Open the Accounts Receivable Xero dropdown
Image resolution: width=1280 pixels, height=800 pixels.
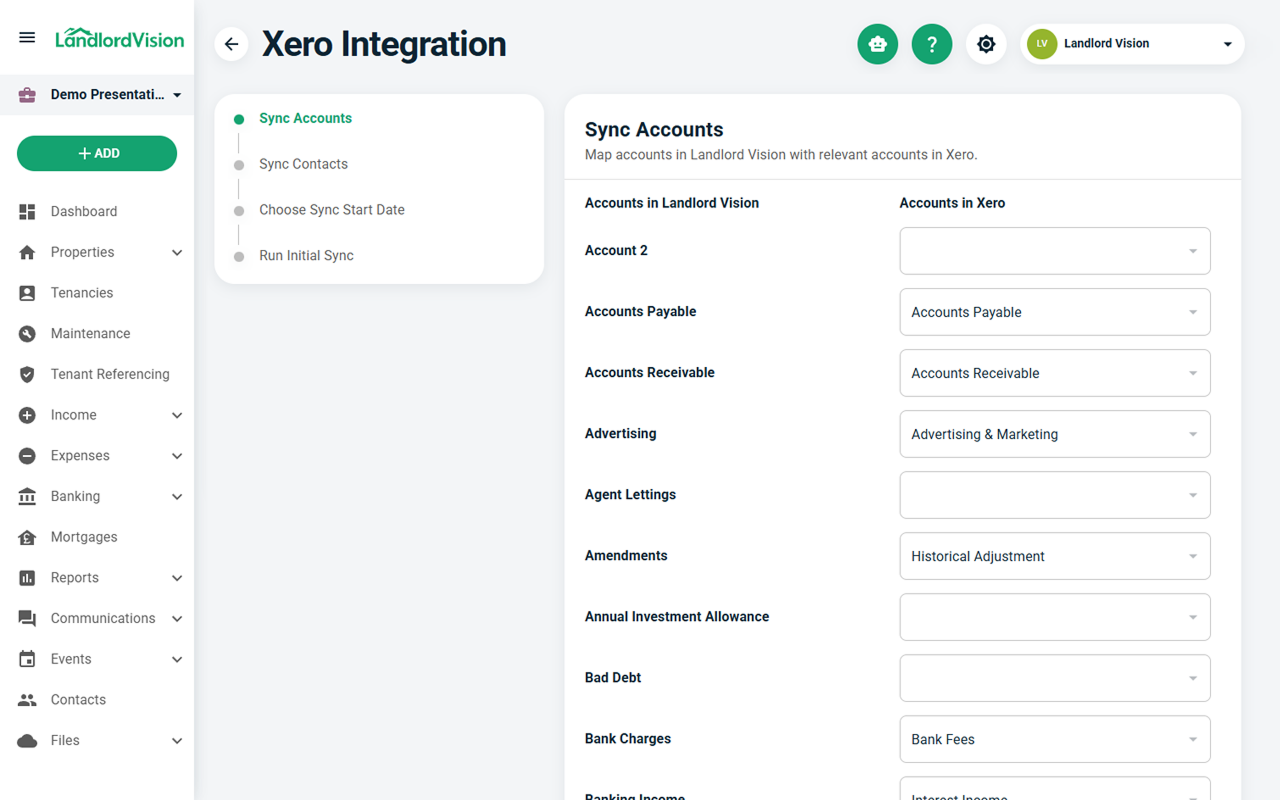click(x=1055, y=373)
